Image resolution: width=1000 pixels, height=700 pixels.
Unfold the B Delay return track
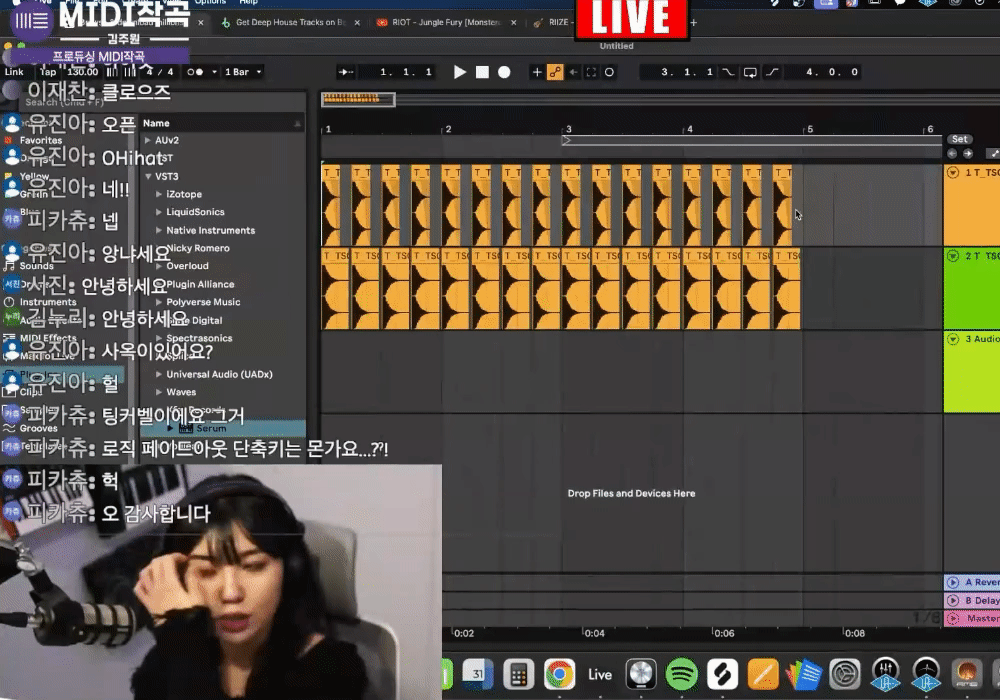point(953,601)
